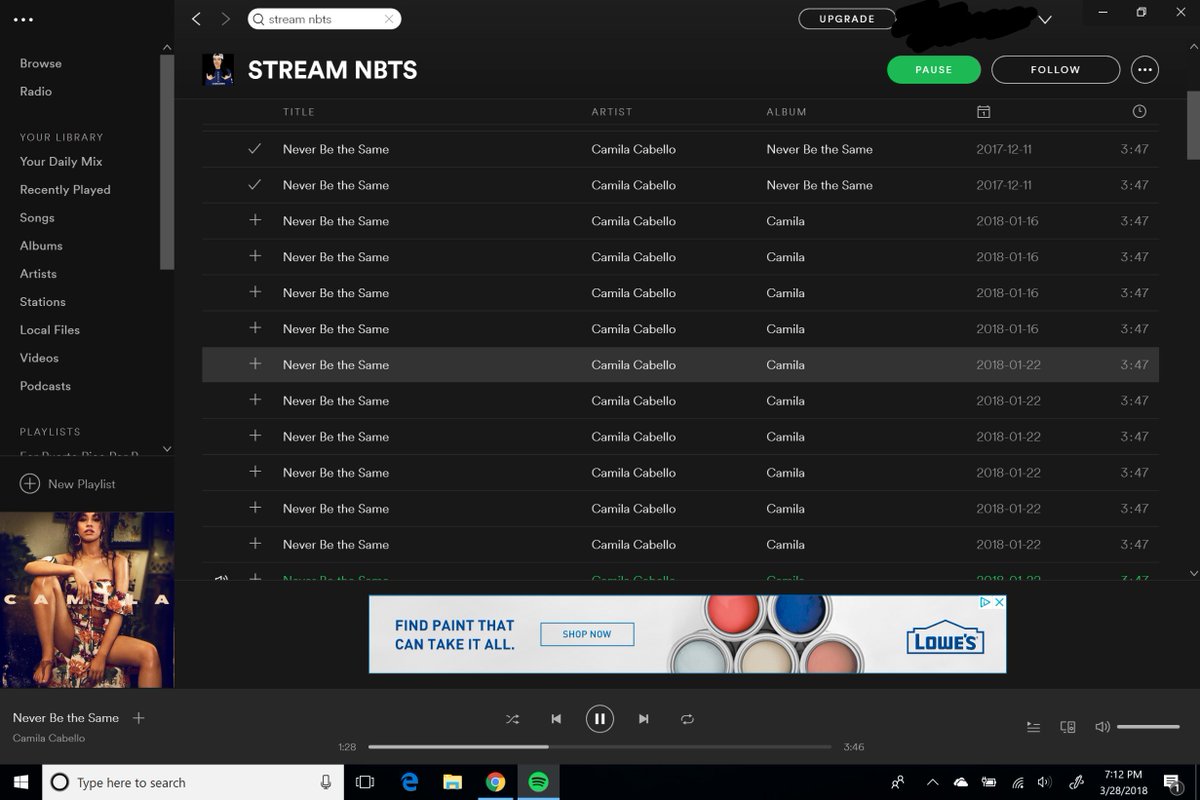The width and height of the screenshot is (1200, 800).
Task: Sort by the TITLE column header
Action: tap(299, 112)
